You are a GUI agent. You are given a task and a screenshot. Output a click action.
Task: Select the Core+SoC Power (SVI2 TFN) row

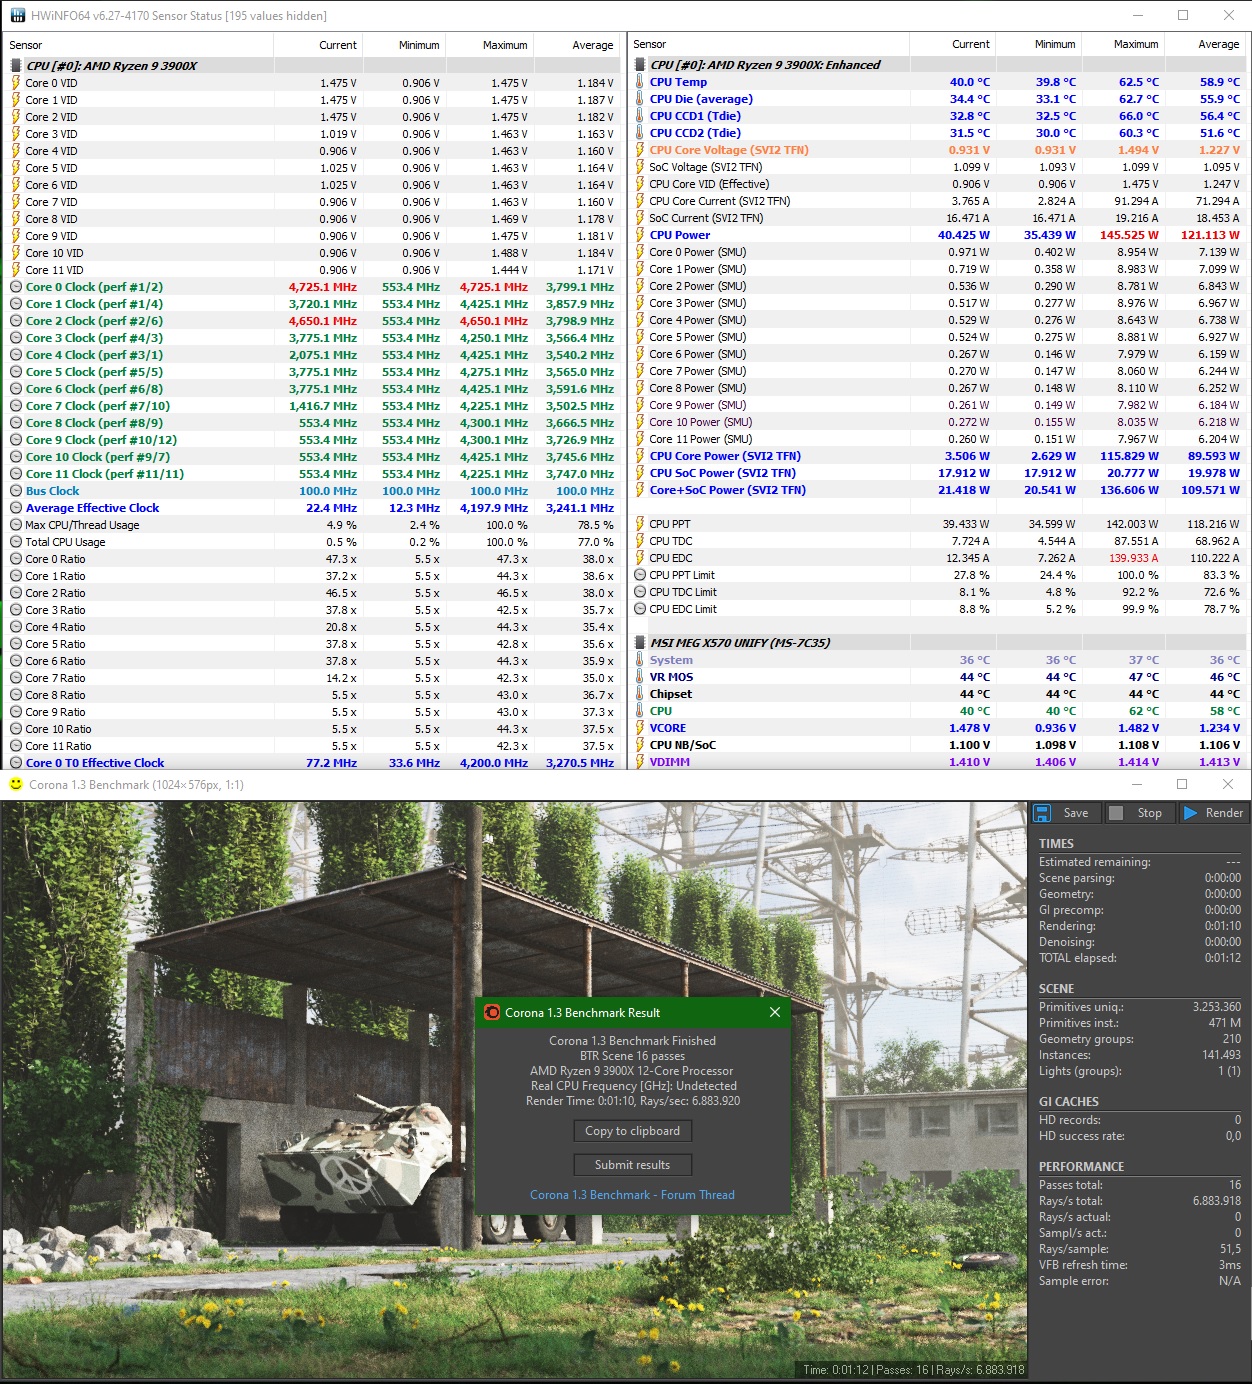pyautogui.click(x=937, y=490)
